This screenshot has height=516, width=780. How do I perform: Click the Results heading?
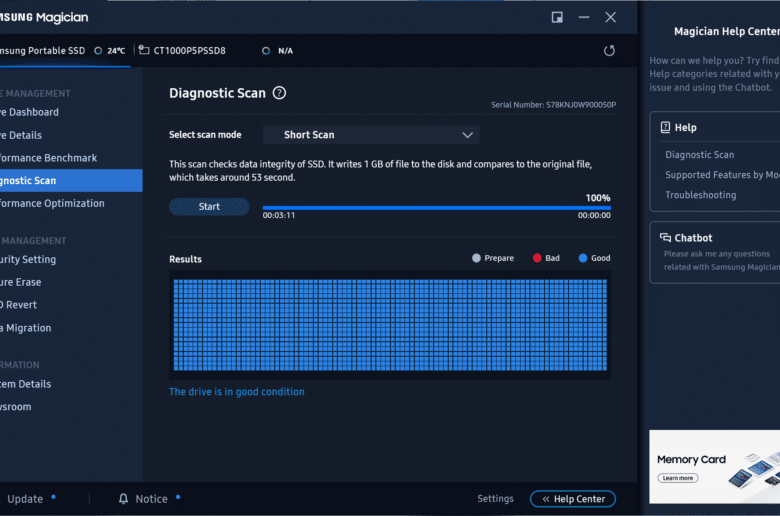[x=185, y=259]
